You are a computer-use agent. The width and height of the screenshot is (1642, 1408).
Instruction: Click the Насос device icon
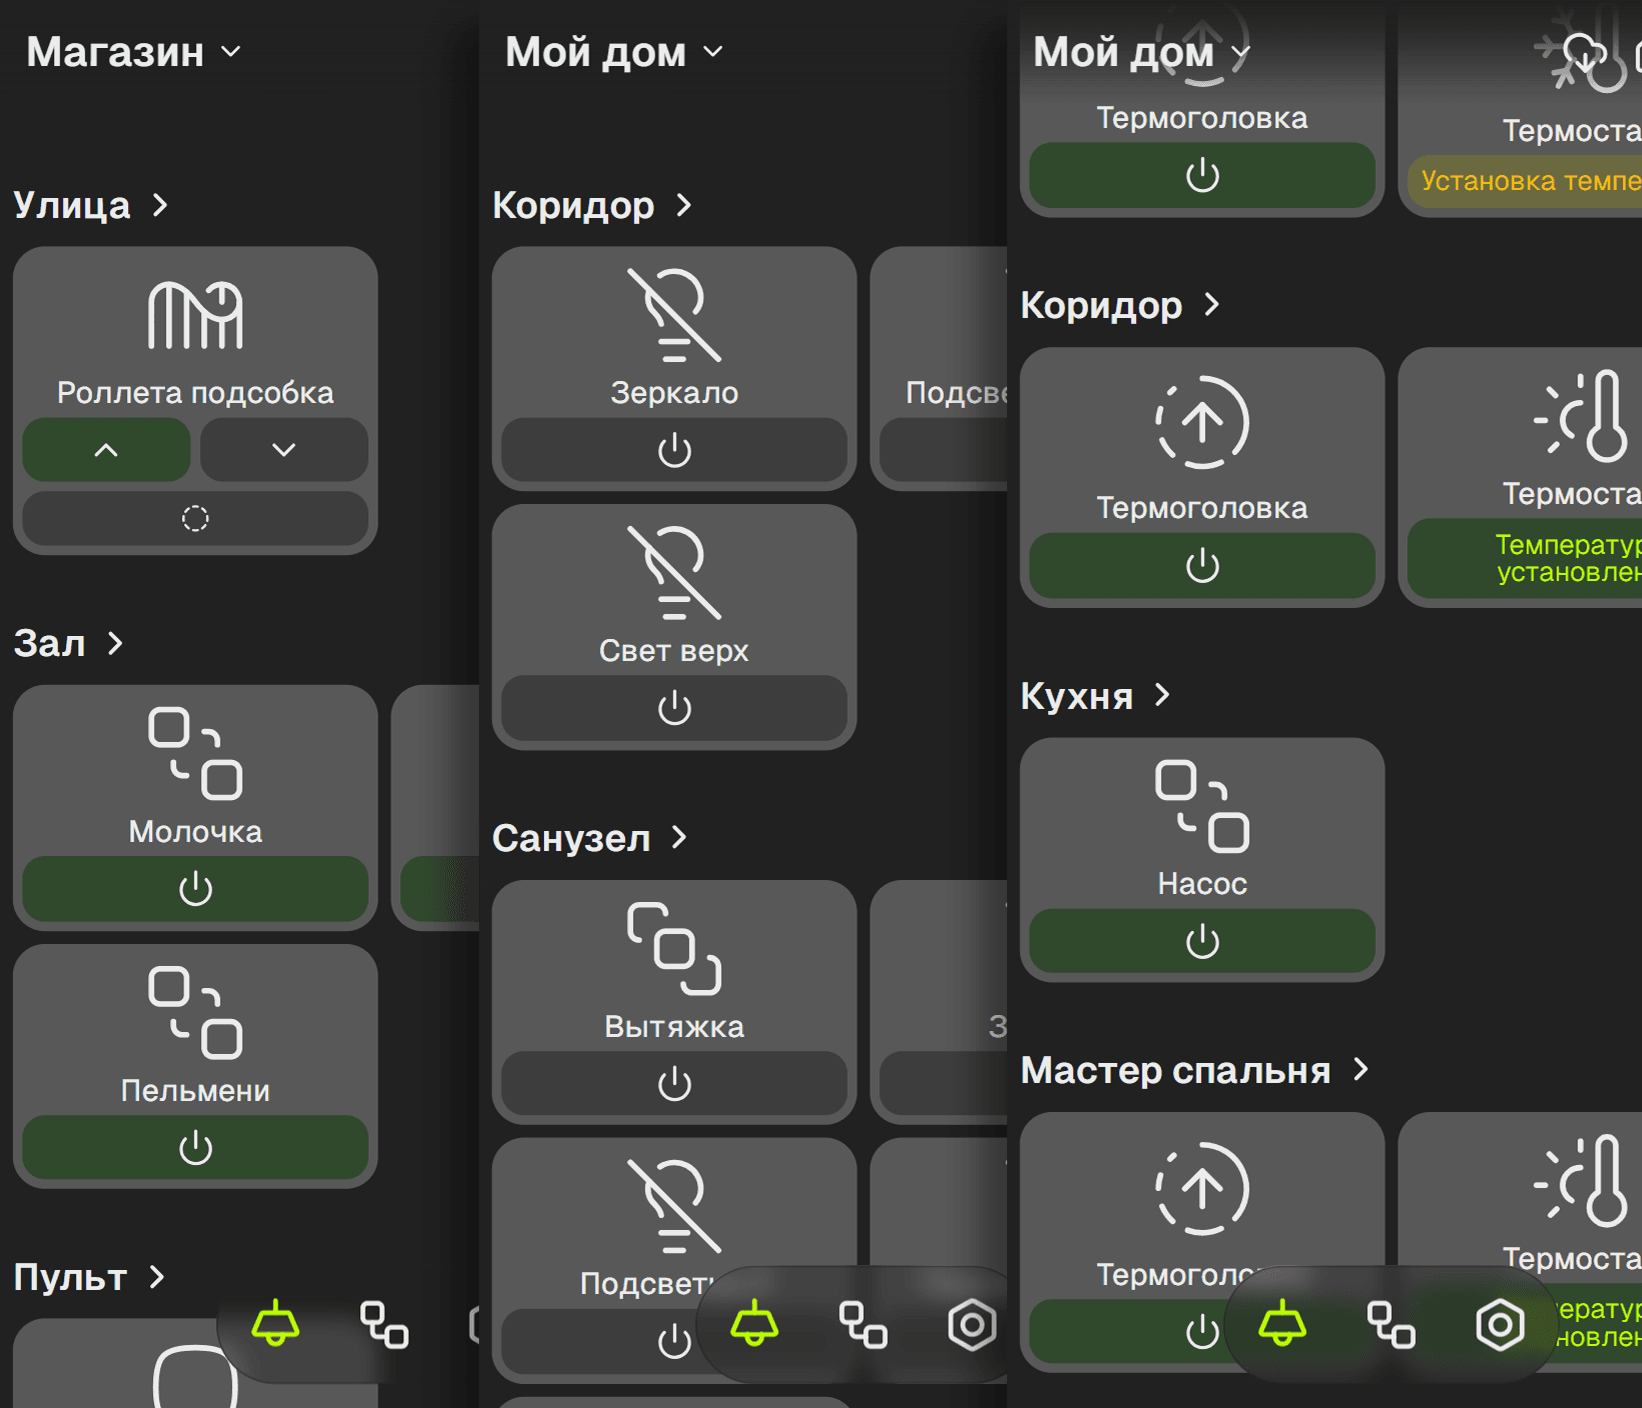pyautogui.click(x=1202, y=807)
